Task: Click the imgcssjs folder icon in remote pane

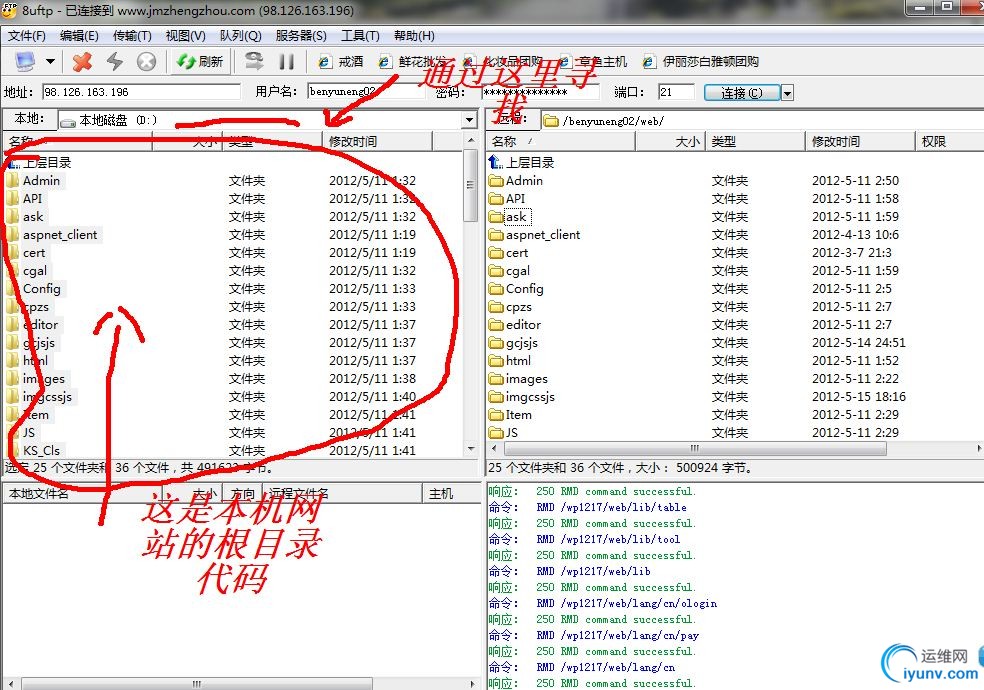Action: click(x=496, y=397)
